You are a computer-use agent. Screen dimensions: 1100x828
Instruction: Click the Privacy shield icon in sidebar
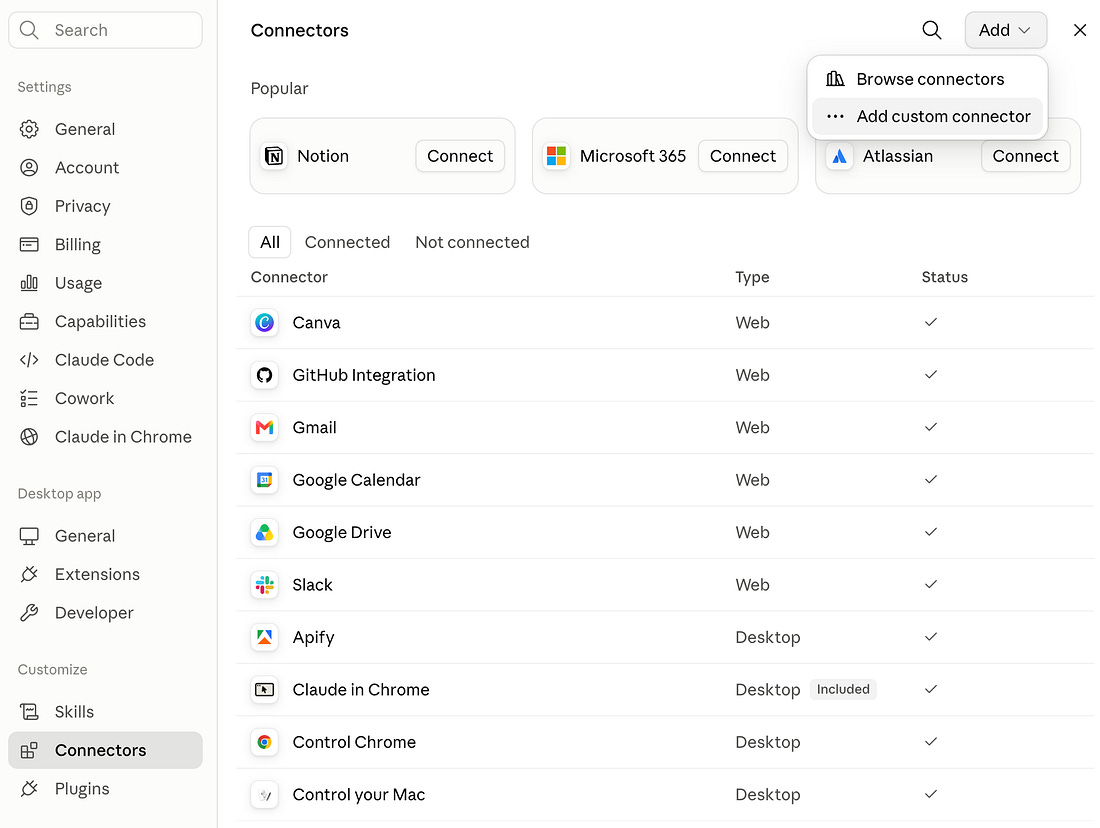pos(29,206)
